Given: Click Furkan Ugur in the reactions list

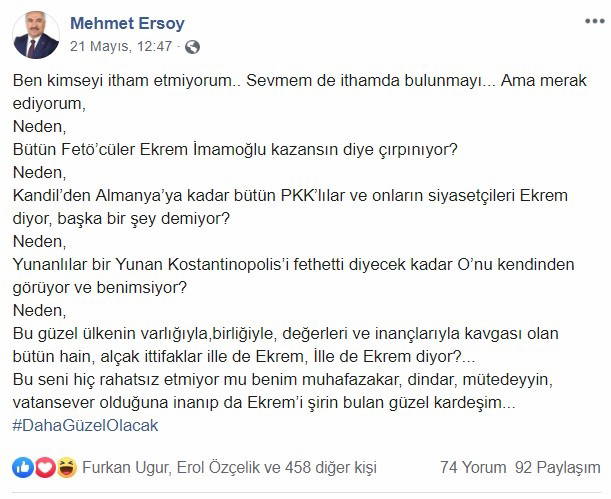Looking at the screenshot, I should click(126, 467).
